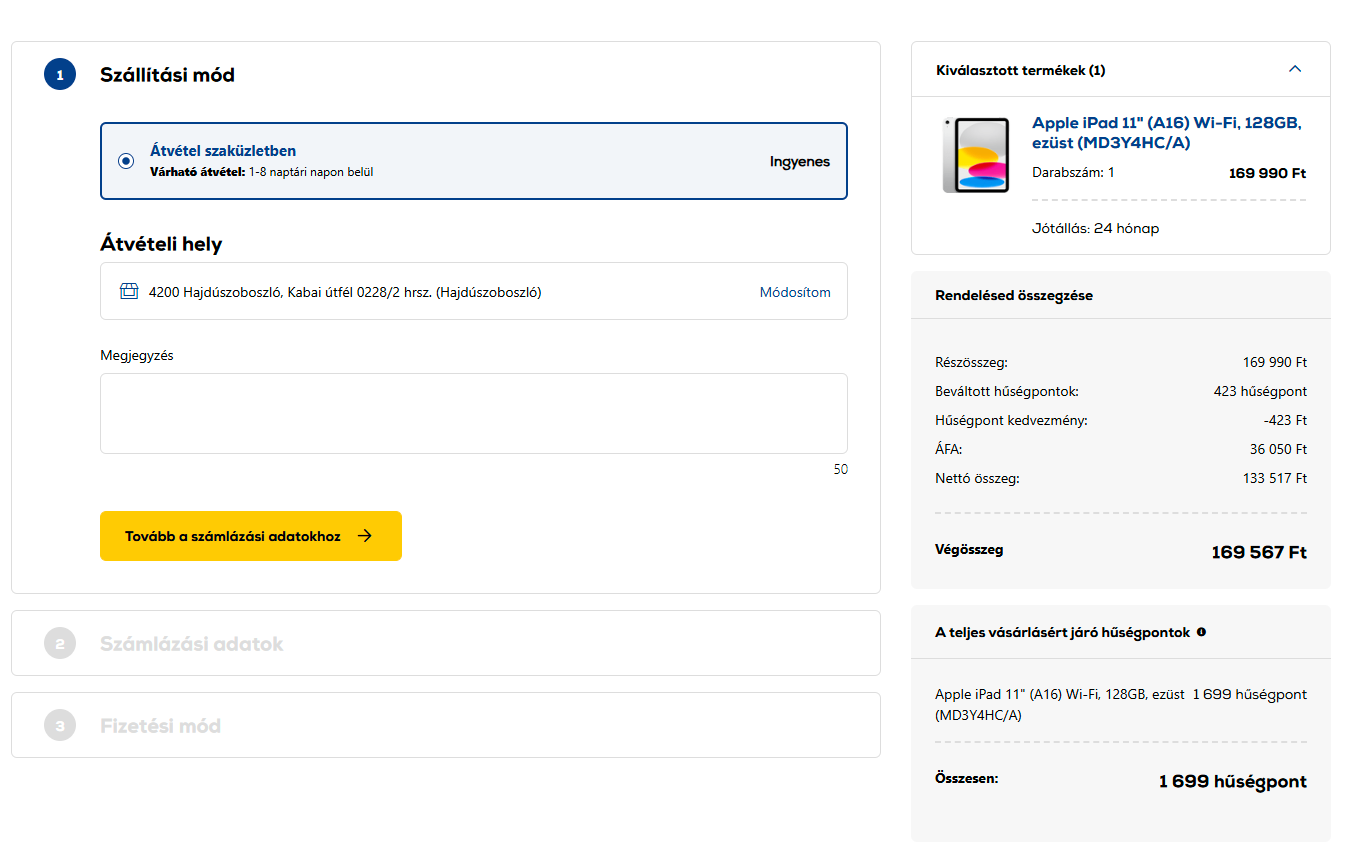
Task: Click into the Megjegyzés text area
Action: pos(474,413)
